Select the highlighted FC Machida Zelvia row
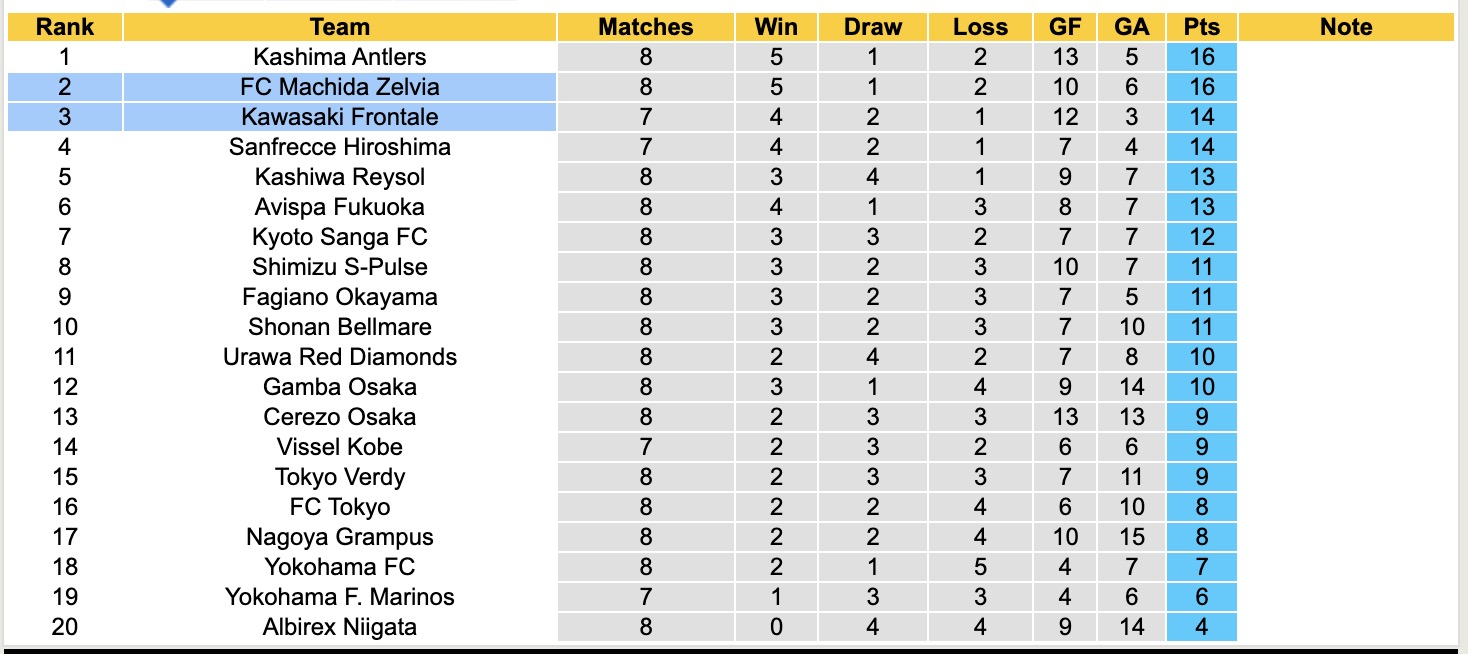This screenshot has width=1468, height=654. [x=340, y=87]
